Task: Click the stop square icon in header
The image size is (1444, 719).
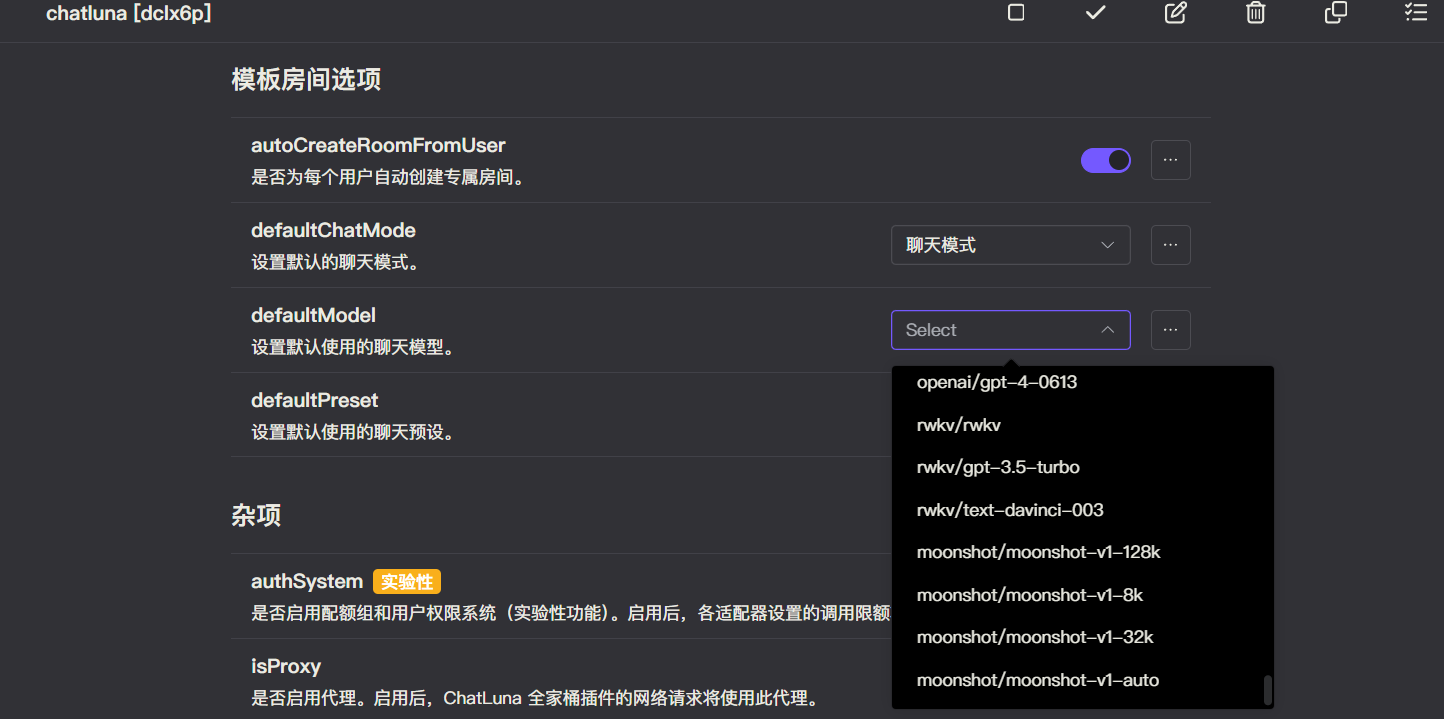Action: (1016, 13)
